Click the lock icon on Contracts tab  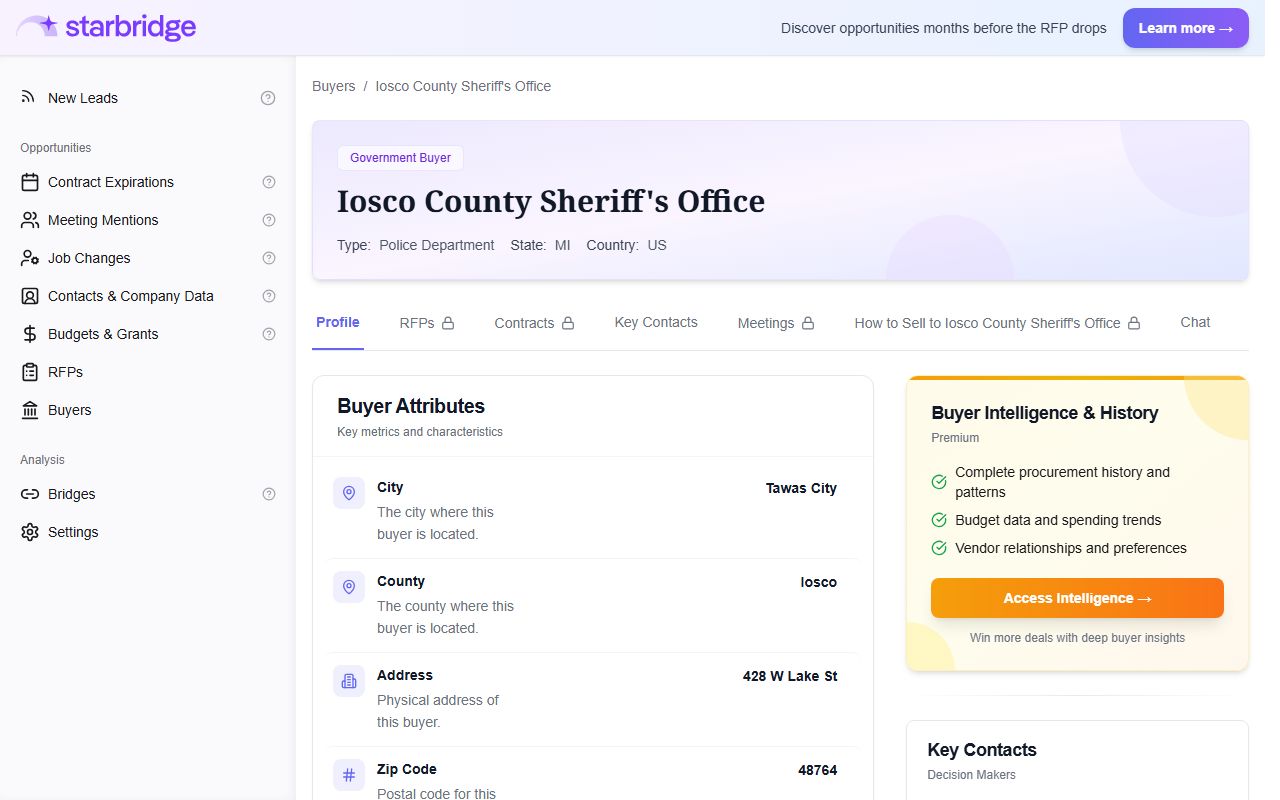click(568, 323)
